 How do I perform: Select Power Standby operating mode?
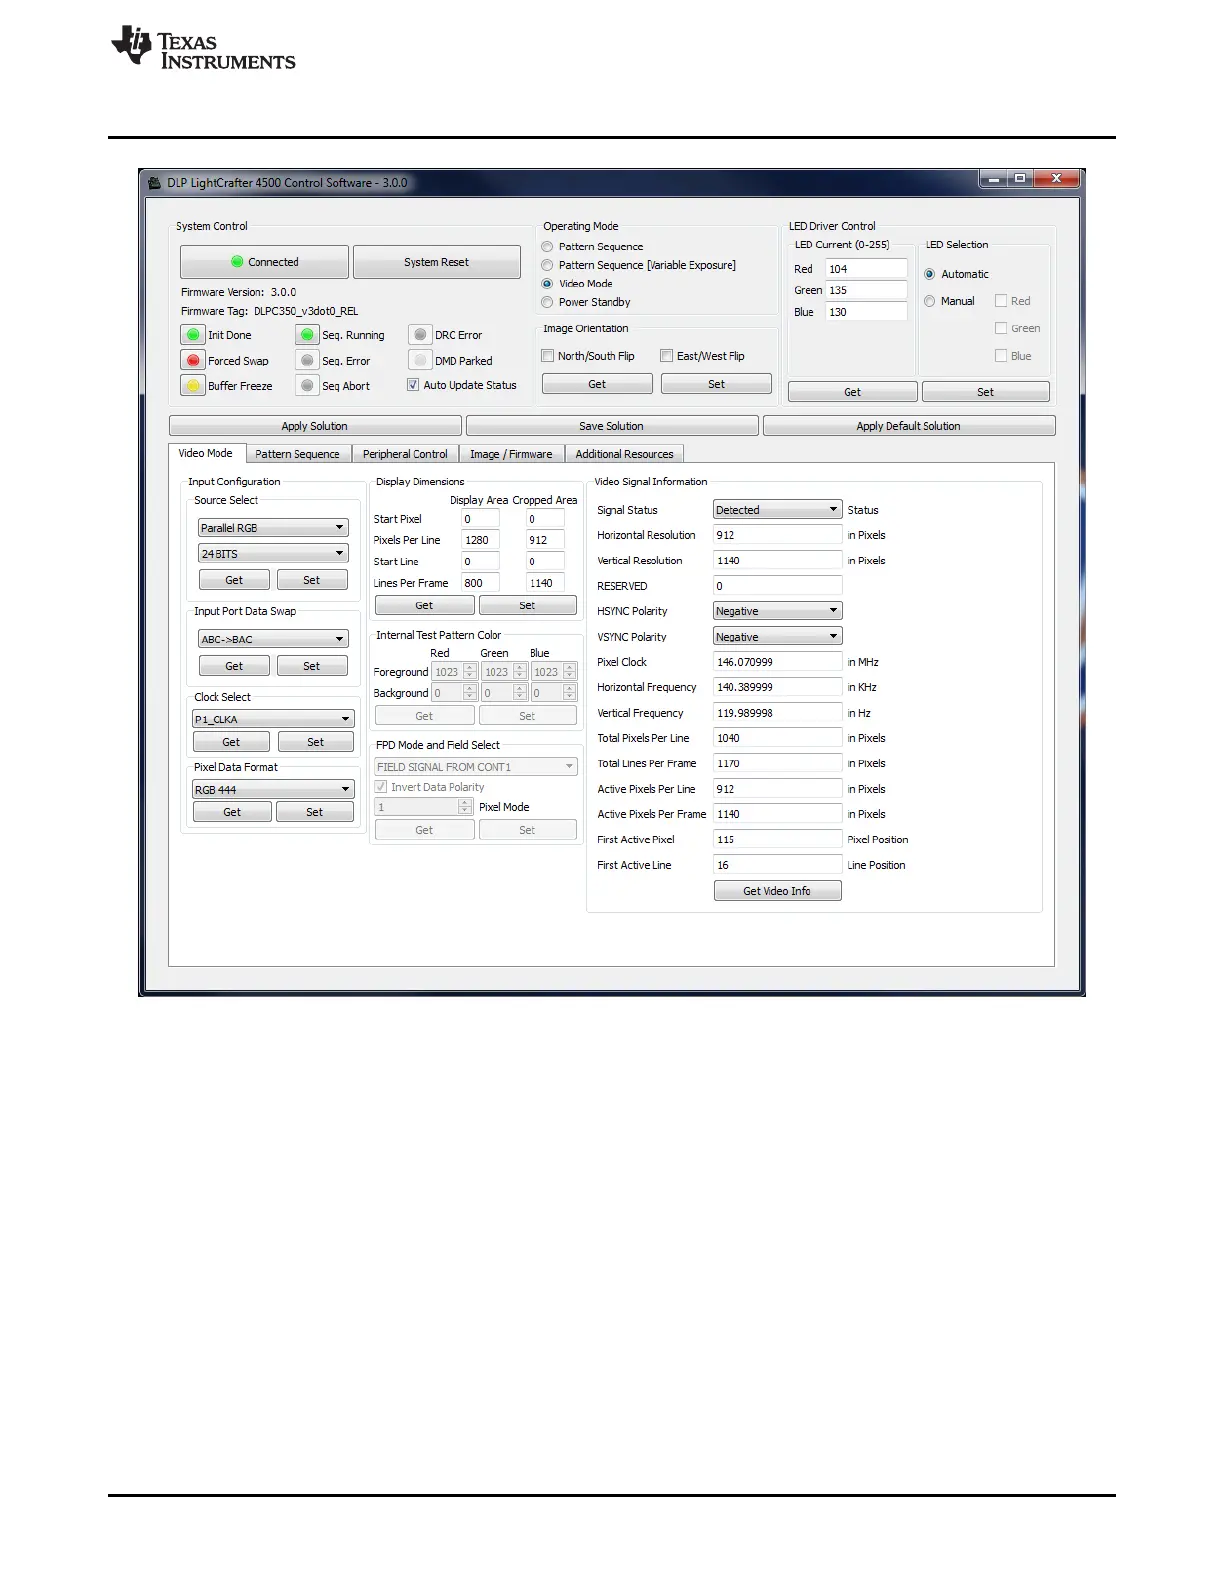(x=547, y=302)
